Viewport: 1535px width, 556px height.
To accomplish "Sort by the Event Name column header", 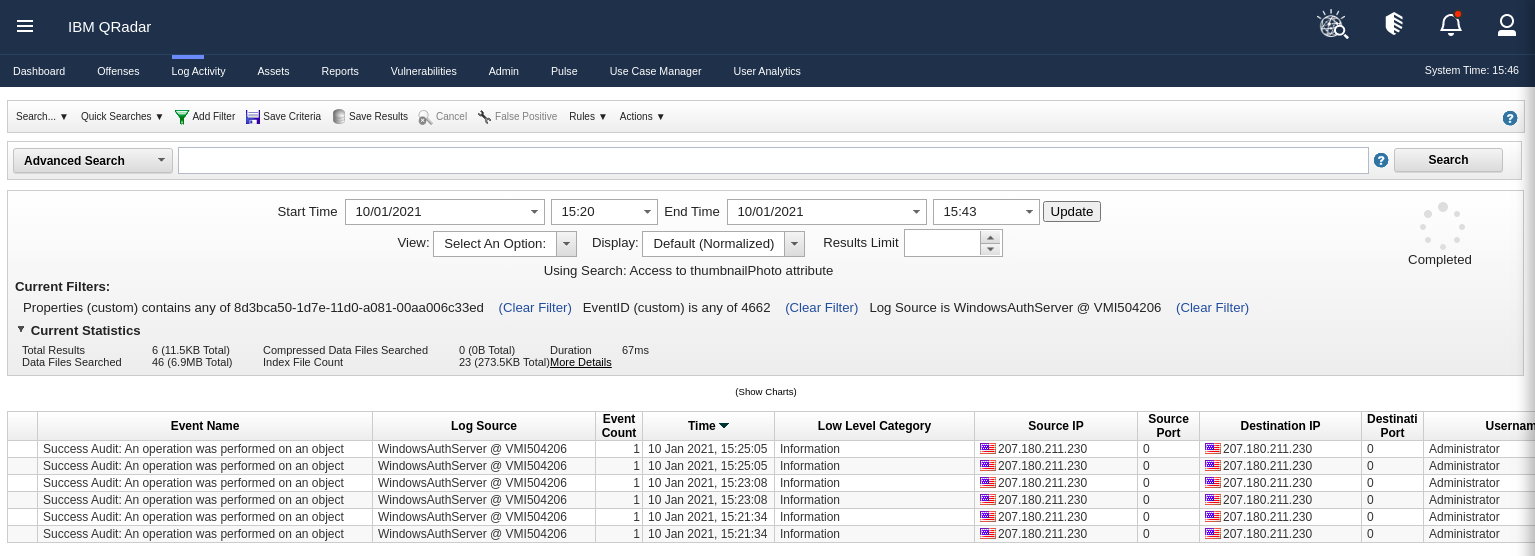I will (x=205, y=426).
